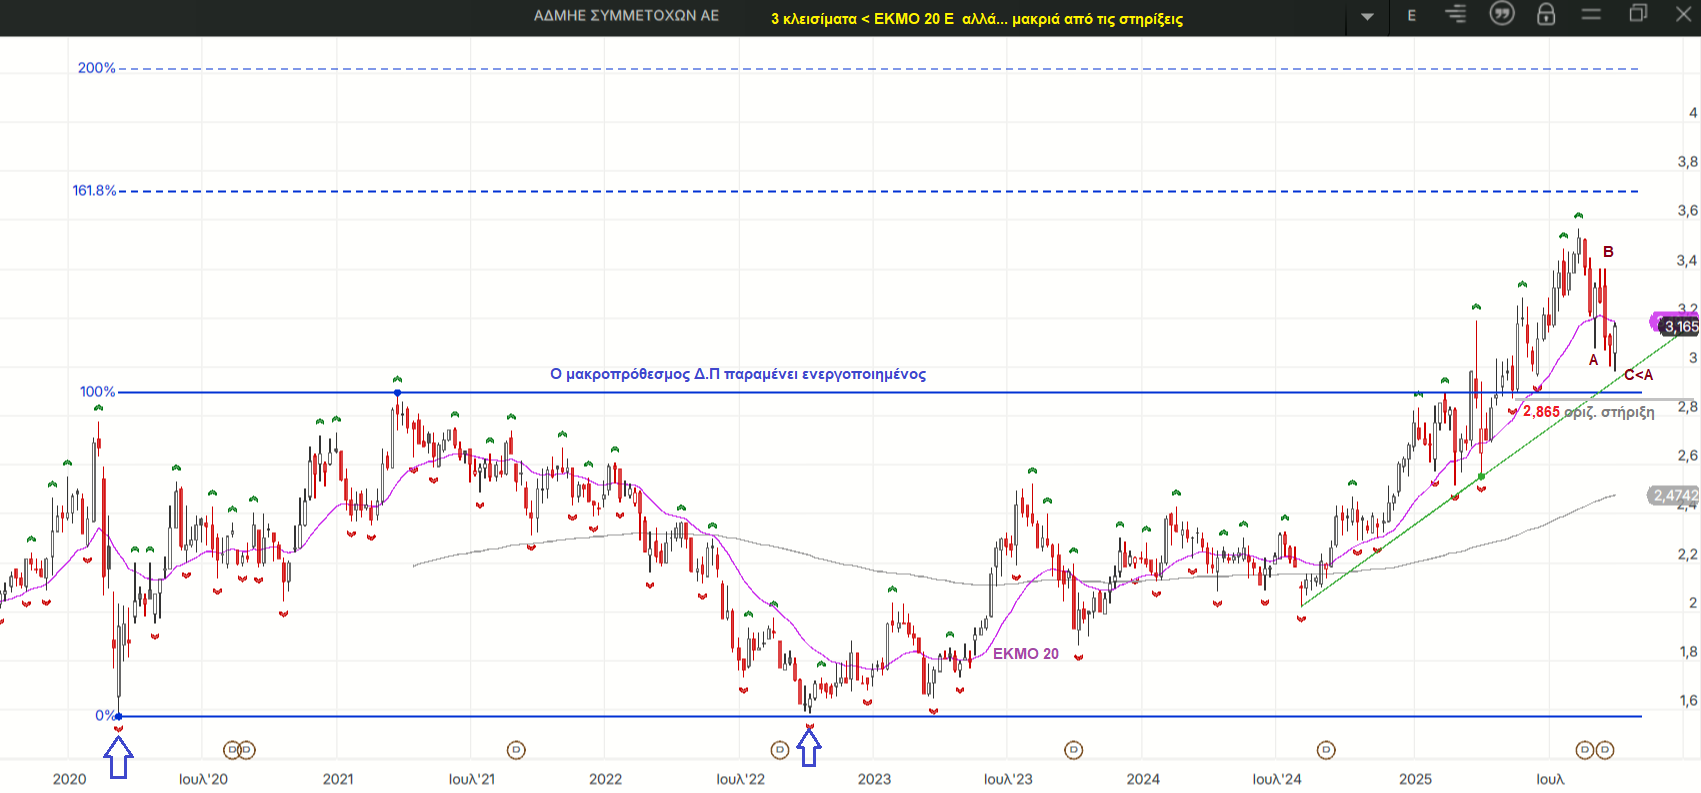Click the restore window icon
Screen dimensions: 1701x793
[x=1638, y=14]
